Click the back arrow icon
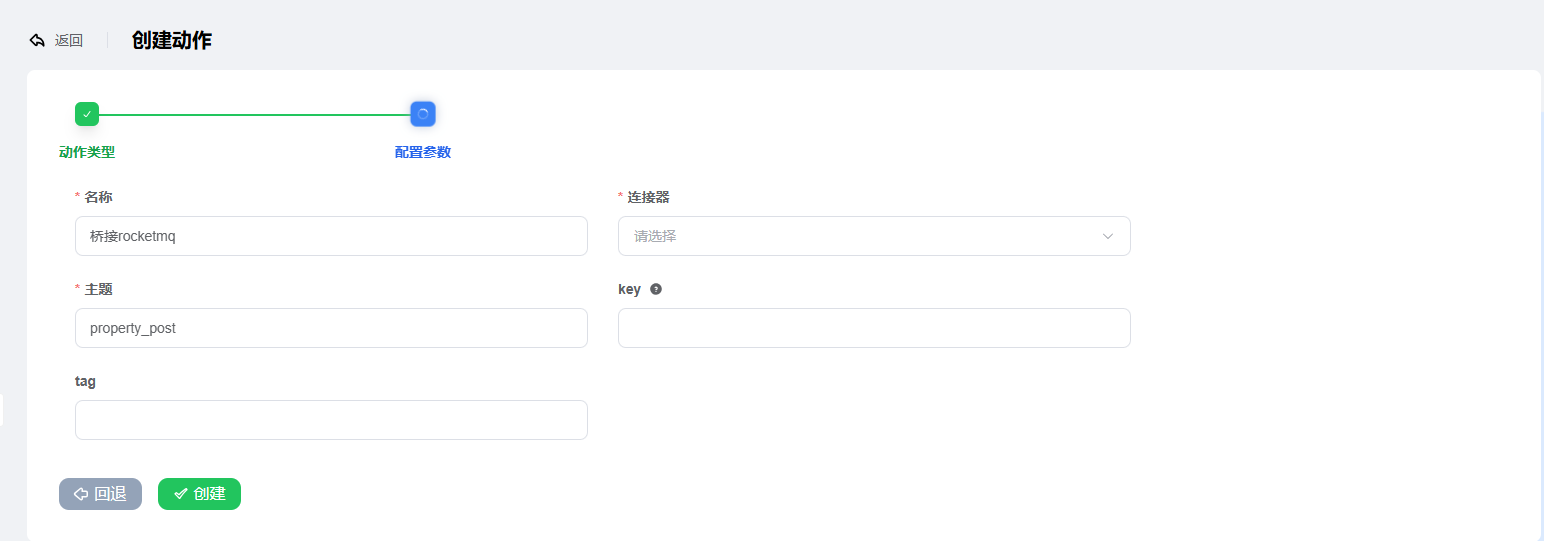1544x541 pixels. coord(37,41)
